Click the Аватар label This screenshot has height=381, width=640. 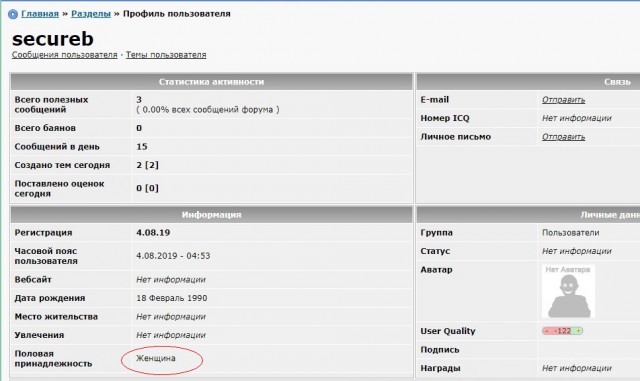(436, 270)
